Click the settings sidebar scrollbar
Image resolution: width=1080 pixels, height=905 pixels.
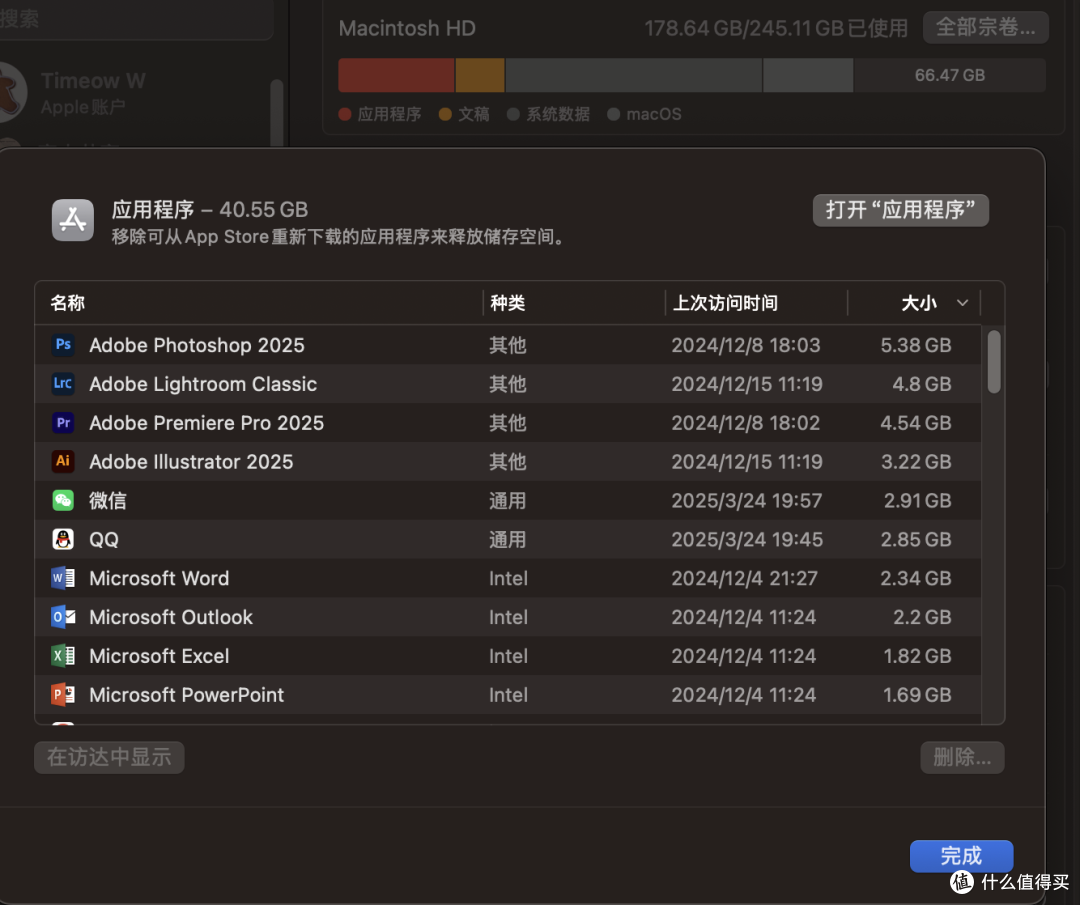point(277,114)
